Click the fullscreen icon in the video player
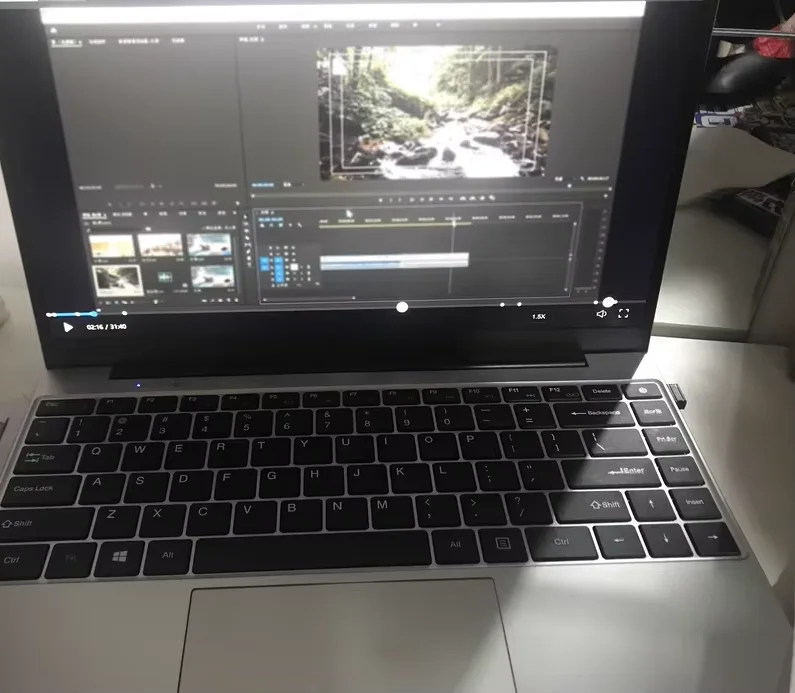 [x=623, y=313]
